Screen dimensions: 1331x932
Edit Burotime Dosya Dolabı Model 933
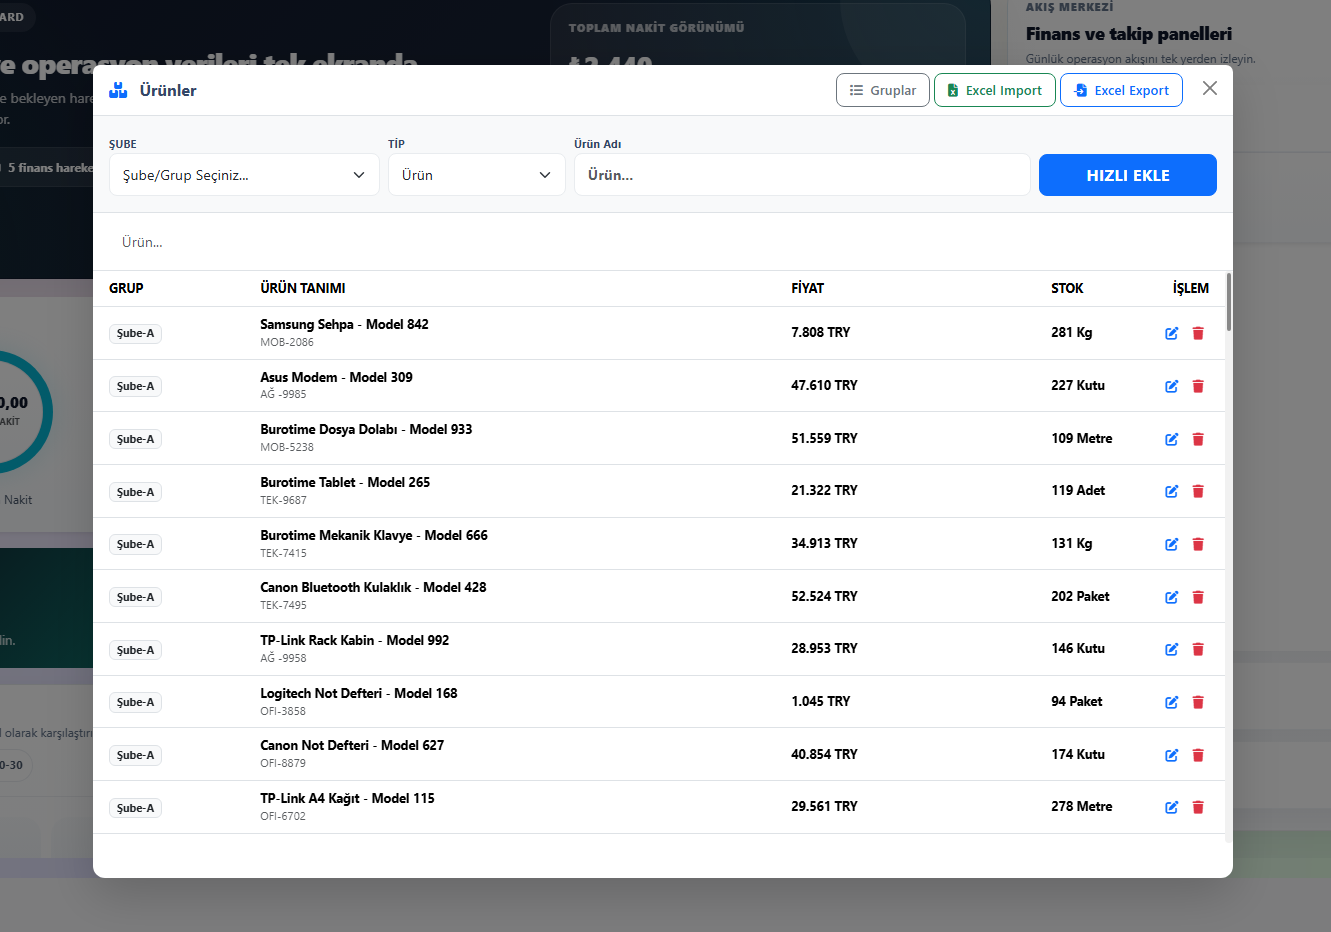click(1172, 439)
